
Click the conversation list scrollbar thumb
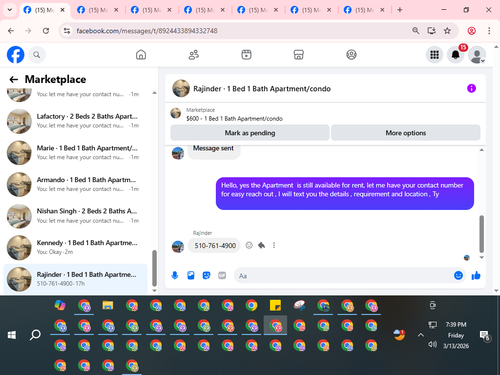154,268
